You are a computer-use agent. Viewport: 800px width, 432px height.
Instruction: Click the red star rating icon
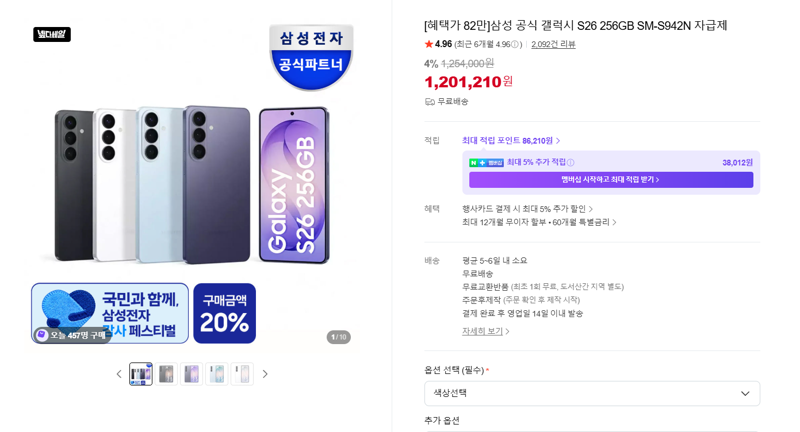click(x=429, y=44)
